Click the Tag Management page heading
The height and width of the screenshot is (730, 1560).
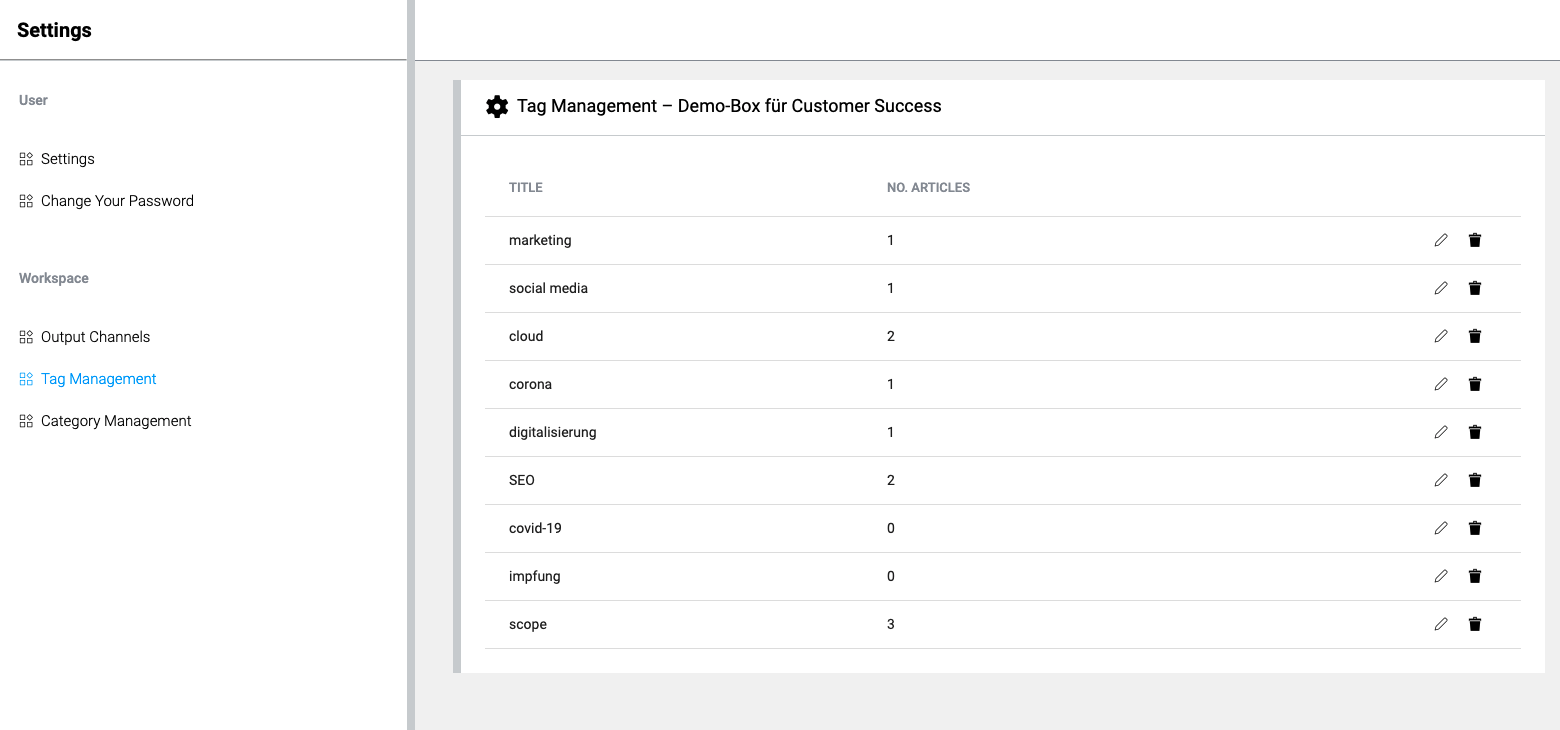729,106
